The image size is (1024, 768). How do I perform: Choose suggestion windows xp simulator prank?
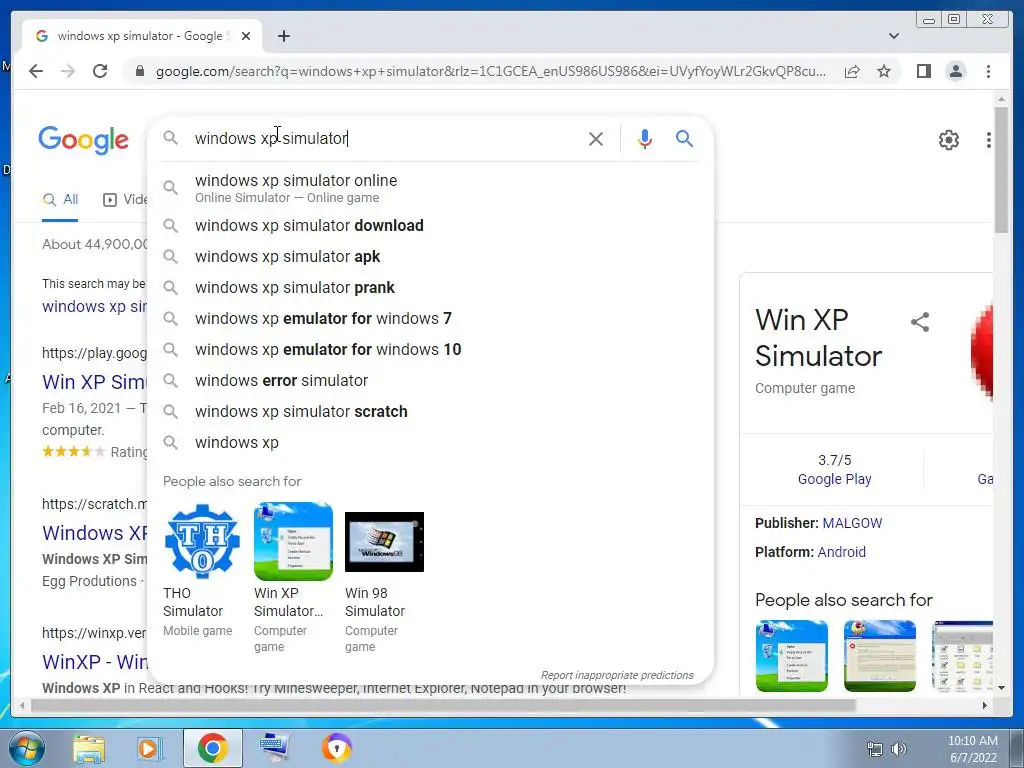[x=430, y=287]
